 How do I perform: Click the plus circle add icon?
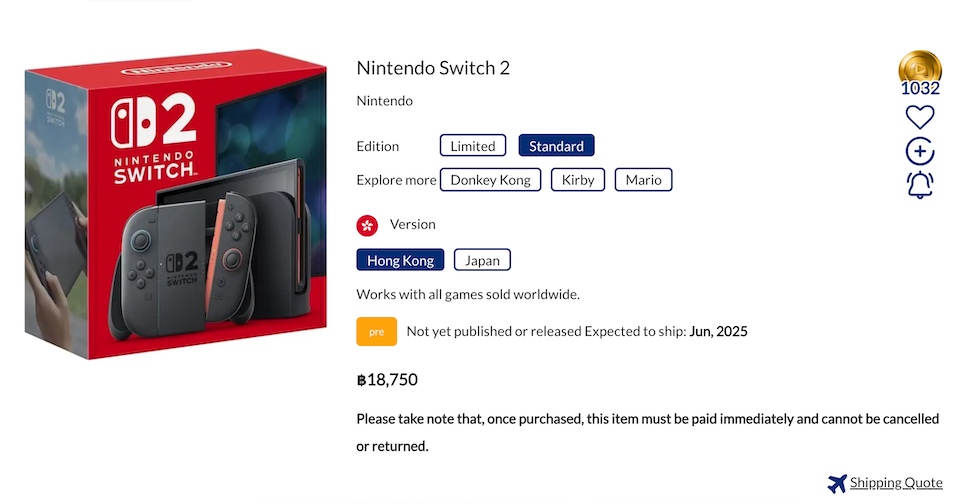(920, 152)
